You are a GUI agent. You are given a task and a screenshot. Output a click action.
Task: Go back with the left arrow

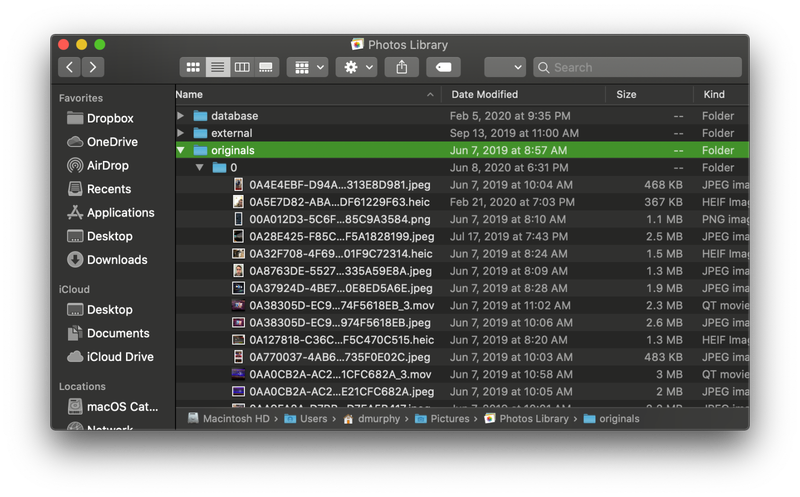(x=69, y=67)
